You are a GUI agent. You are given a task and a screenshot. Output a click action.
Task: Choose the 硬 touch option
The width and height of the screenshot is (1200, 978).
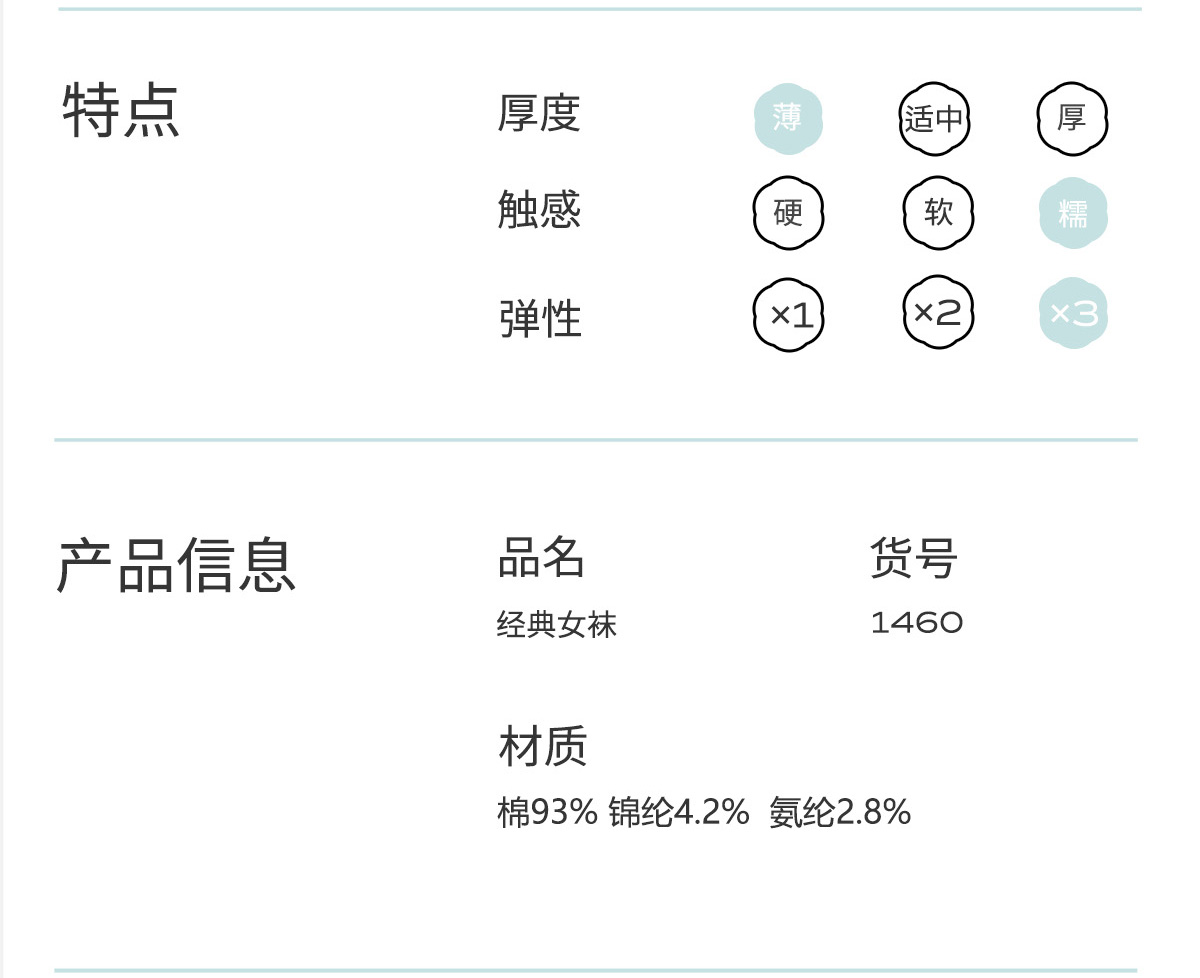coord(788,213)
